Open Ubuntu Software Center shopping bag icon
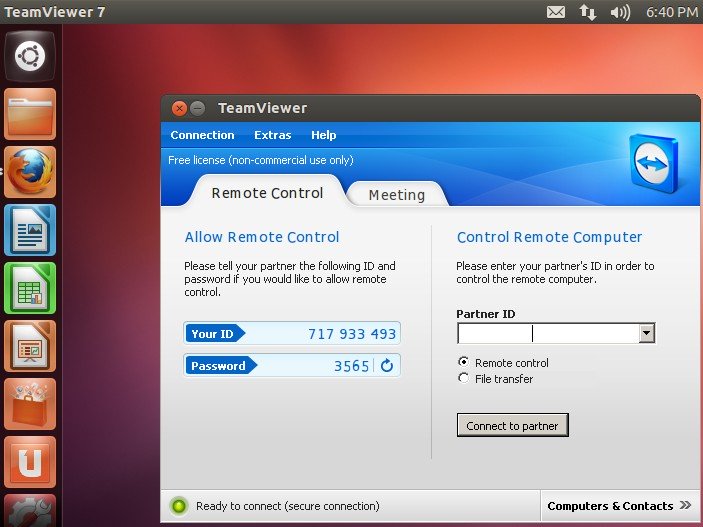This screenshot has height=527, width=703. click(x=30, y=404)
